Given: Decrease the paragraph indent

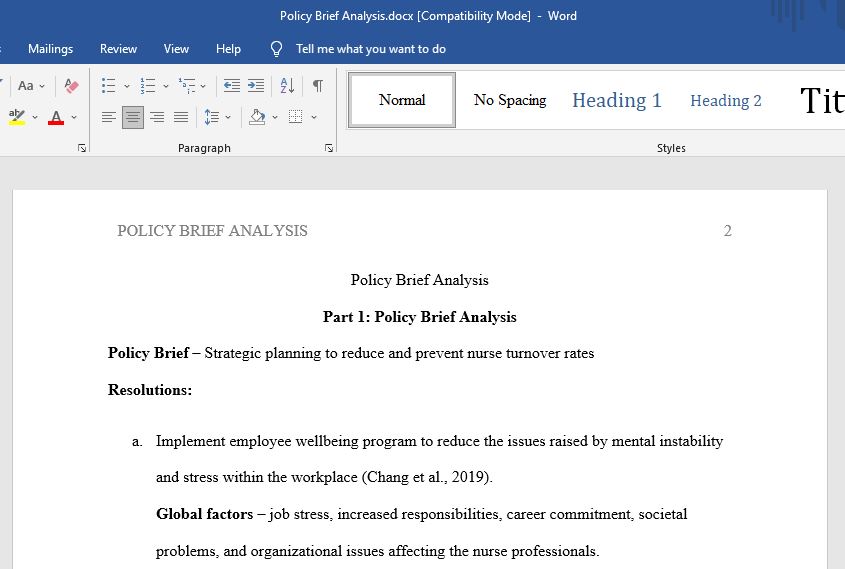Looking at the screenshot, I should [x=232, y=86].
